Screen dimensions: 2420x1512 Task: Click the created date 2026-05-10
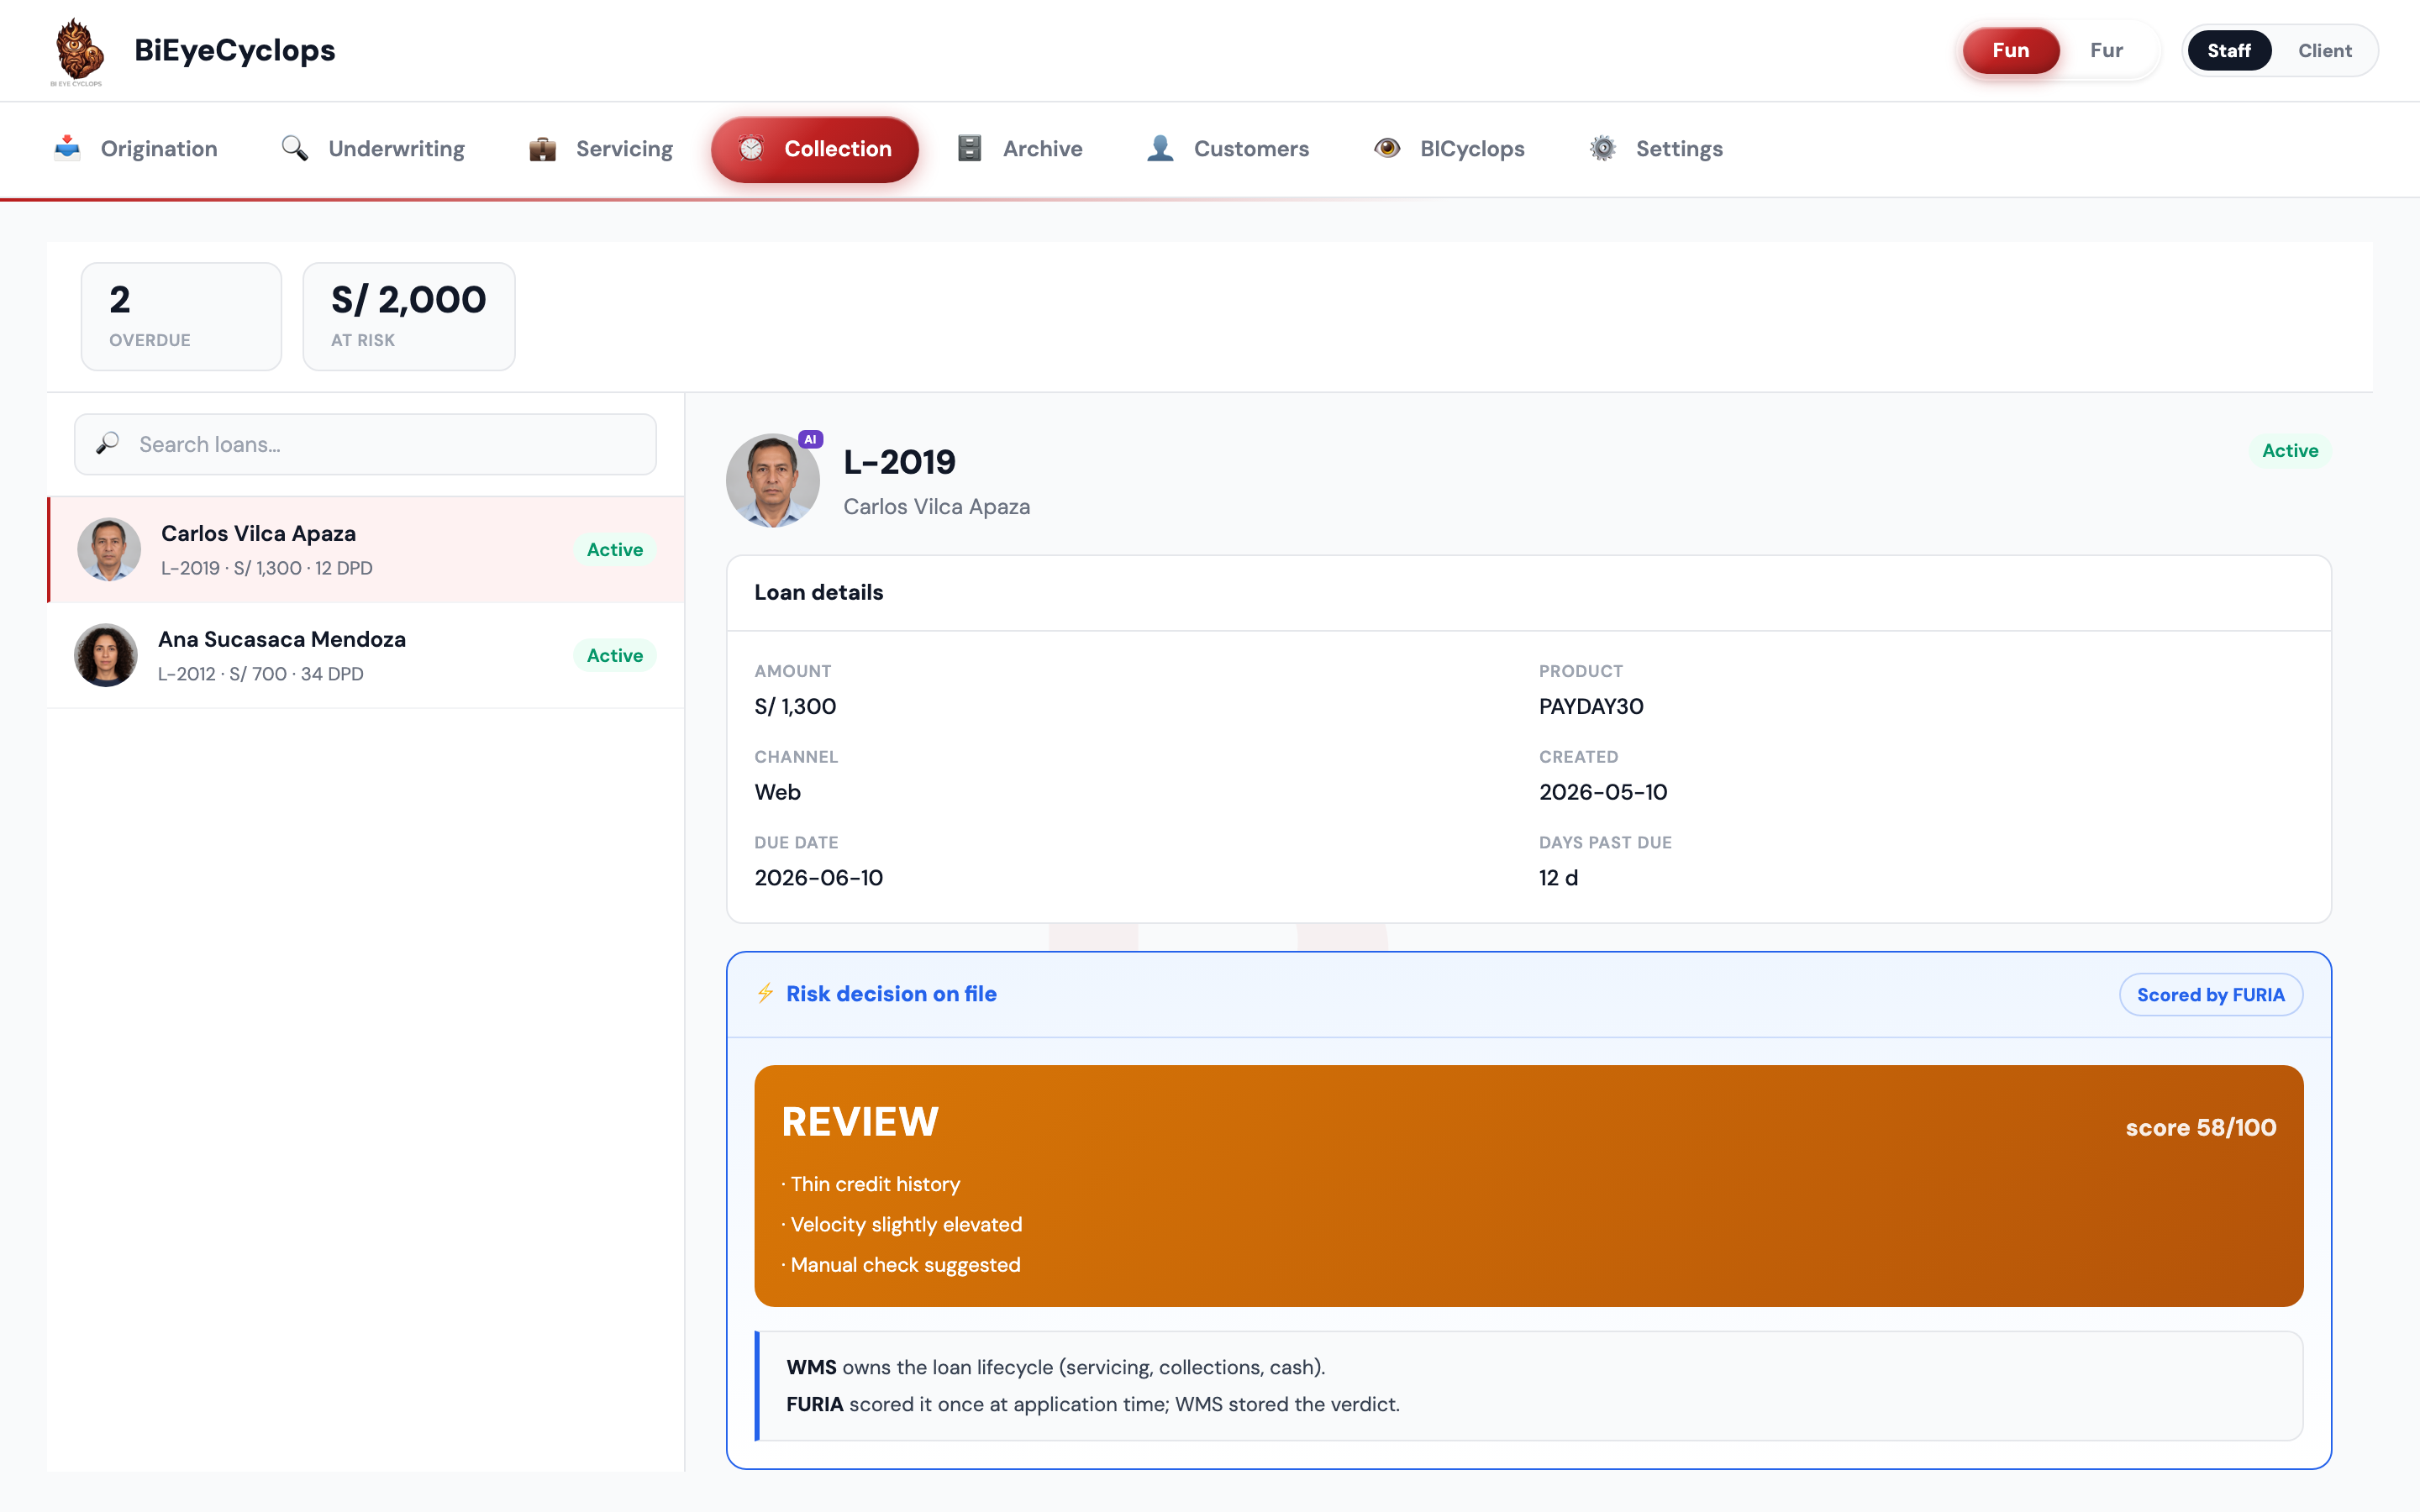[x=1603, y=792]
